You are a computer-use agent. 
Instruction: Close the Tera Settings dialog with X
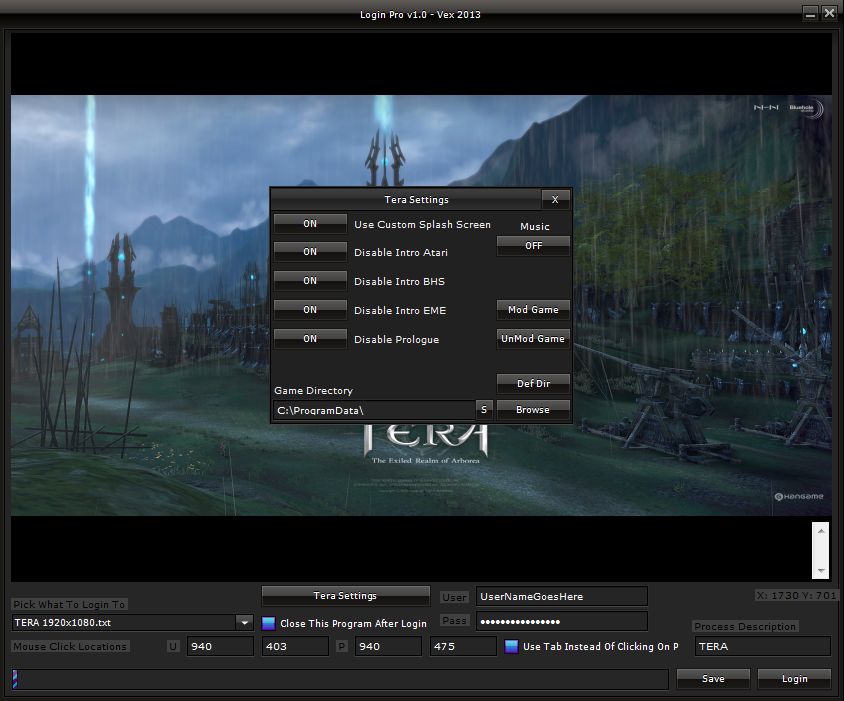(x=555, y=199)
